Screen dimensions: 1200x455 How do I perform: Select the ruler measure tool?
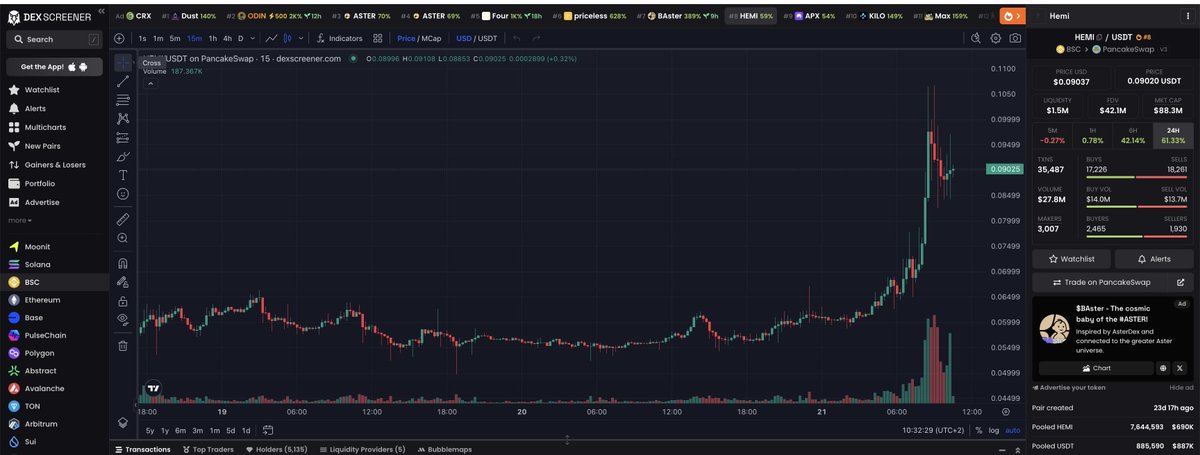coord(123,218)
